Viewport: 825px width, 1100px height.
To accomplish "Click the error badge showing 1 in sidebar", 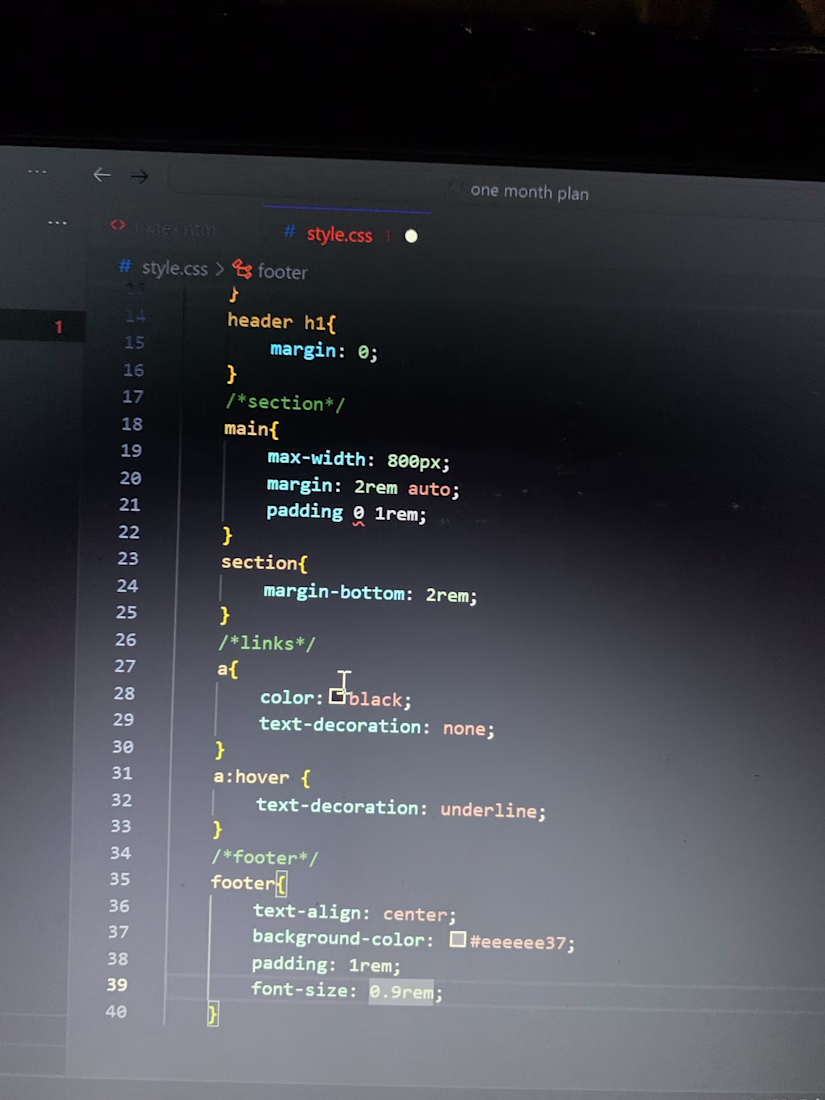I will point(59,327).
